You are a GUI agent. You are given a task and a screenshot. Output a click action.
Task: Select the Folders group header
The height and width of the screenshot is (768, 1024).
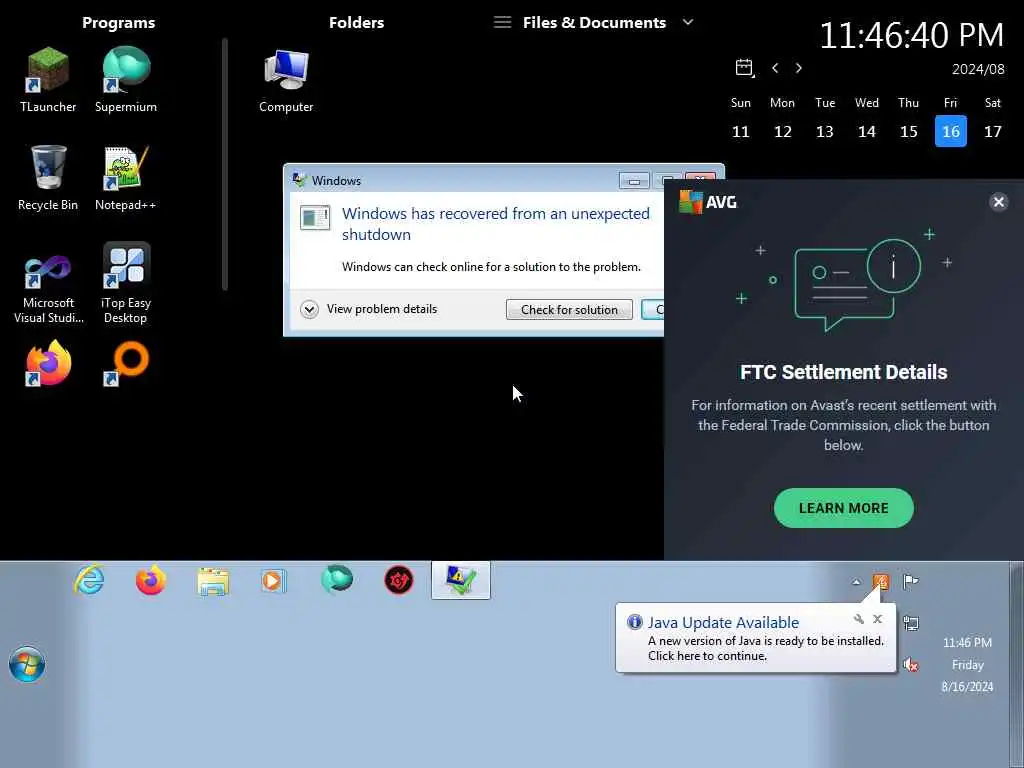(357, 22)
